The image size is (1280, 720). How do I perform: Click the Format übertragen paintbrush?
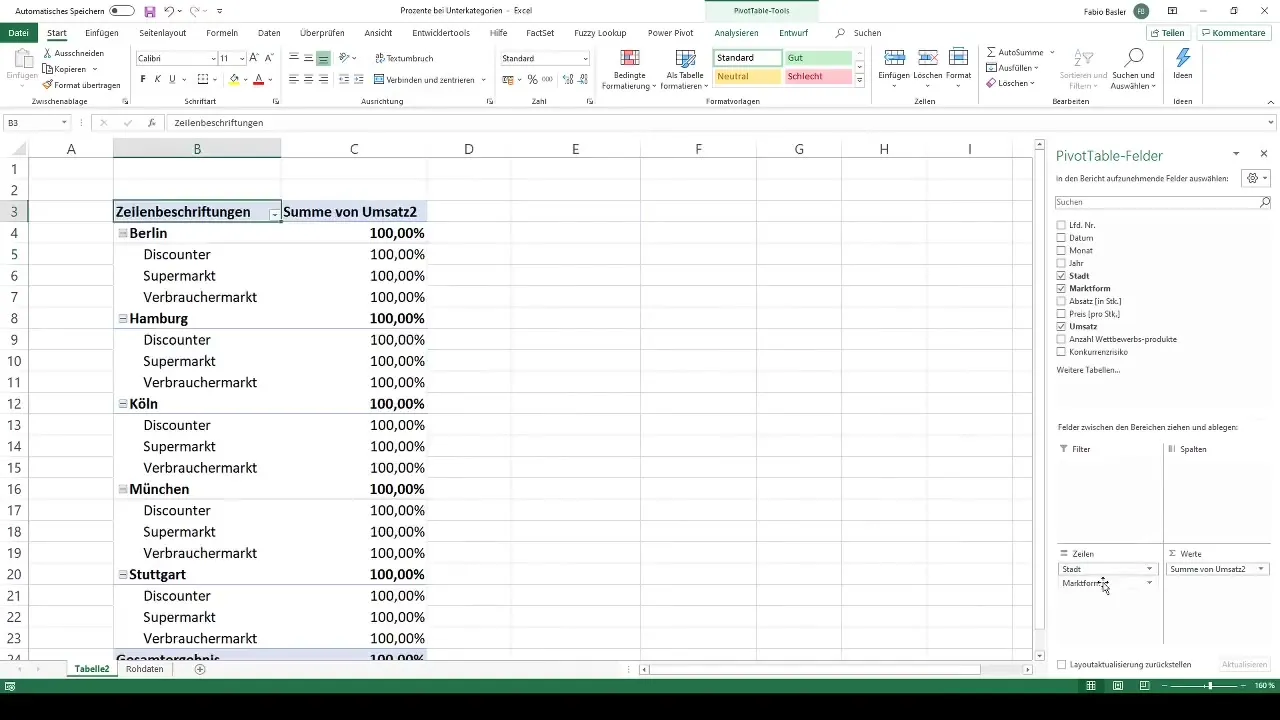coord(48,85)
